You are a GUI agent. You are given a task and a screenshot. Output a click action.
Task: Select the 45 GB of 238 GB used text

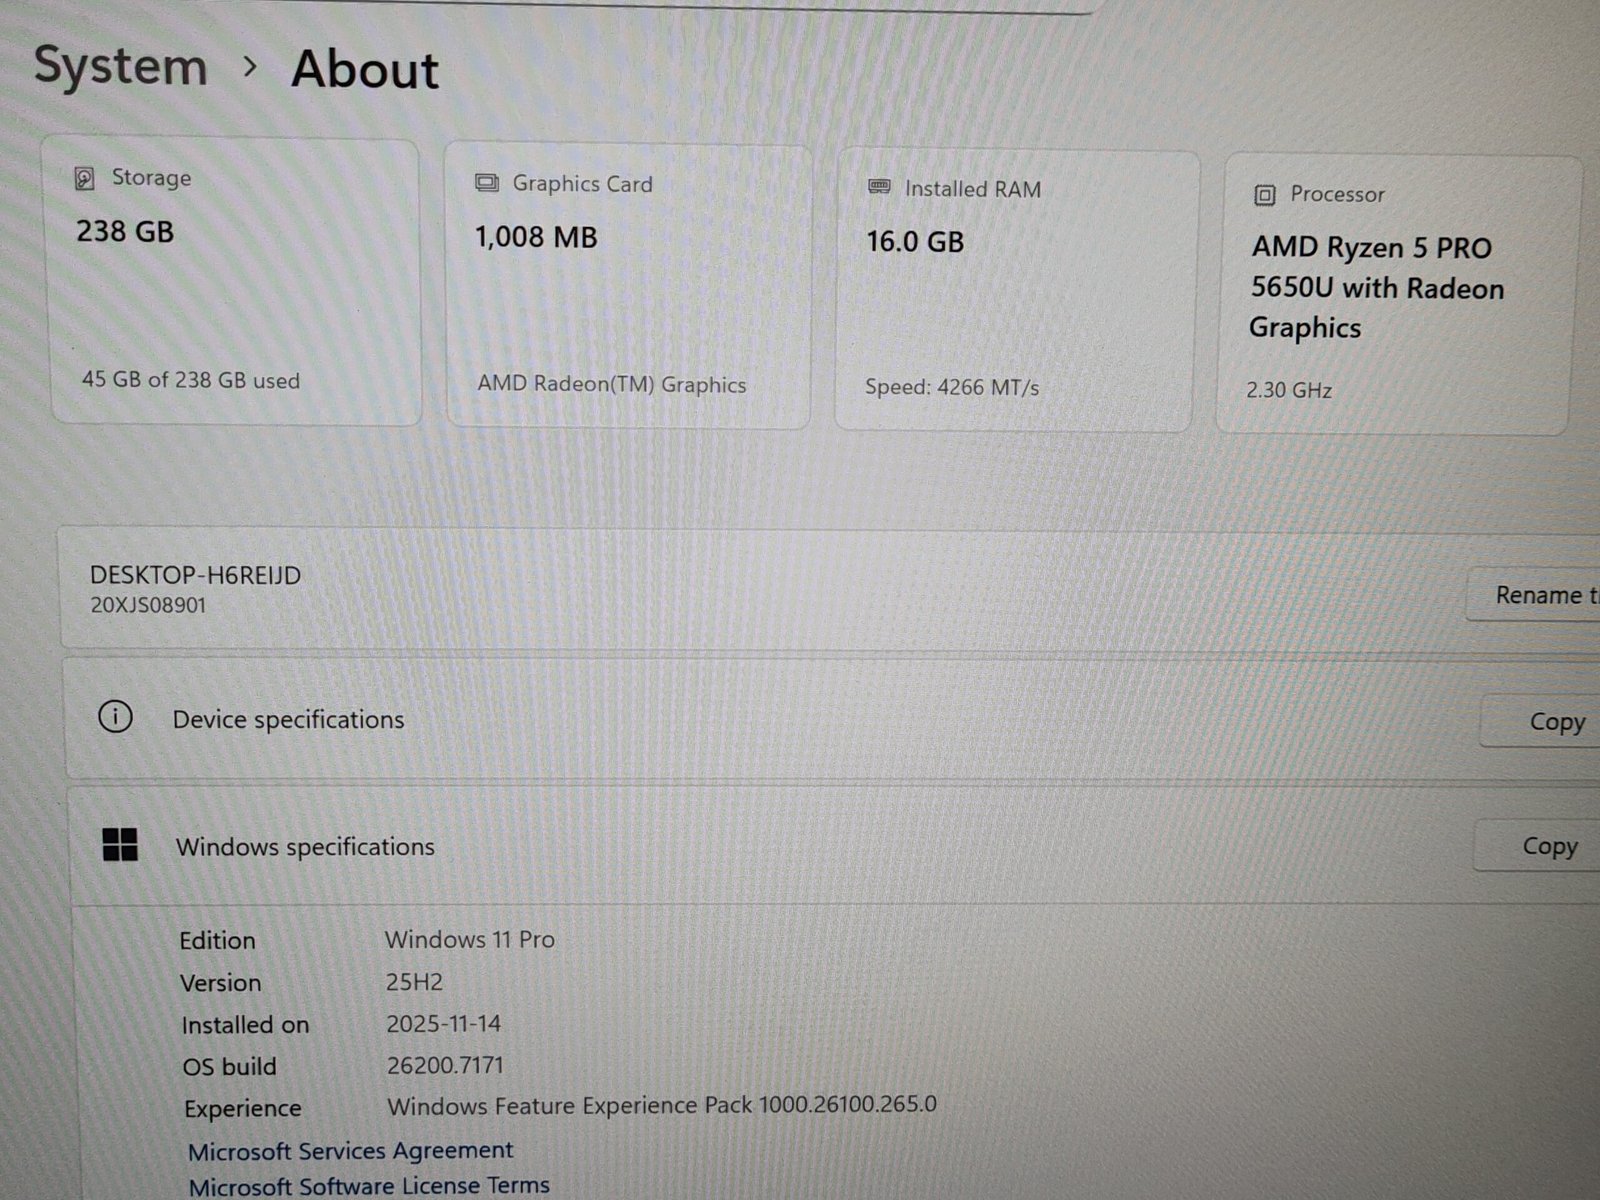coord(191,381)
